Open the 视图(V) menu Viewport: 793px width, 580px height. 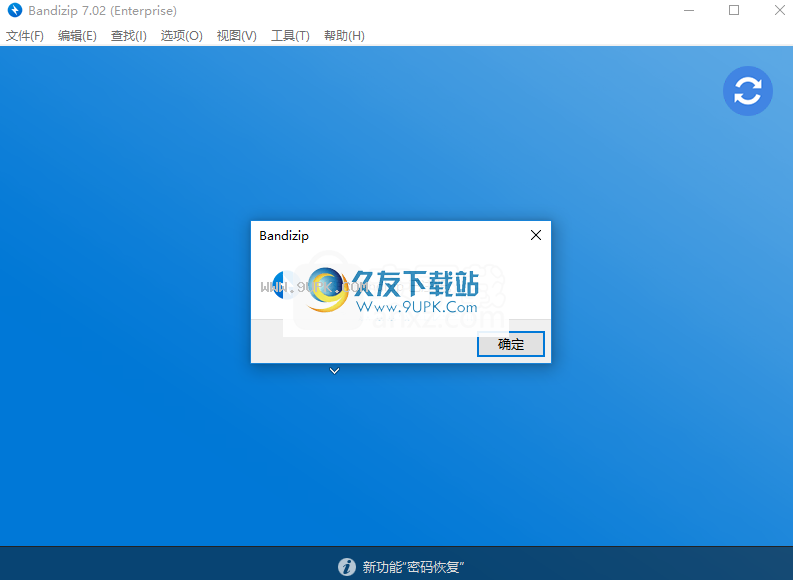coord(237,36)
